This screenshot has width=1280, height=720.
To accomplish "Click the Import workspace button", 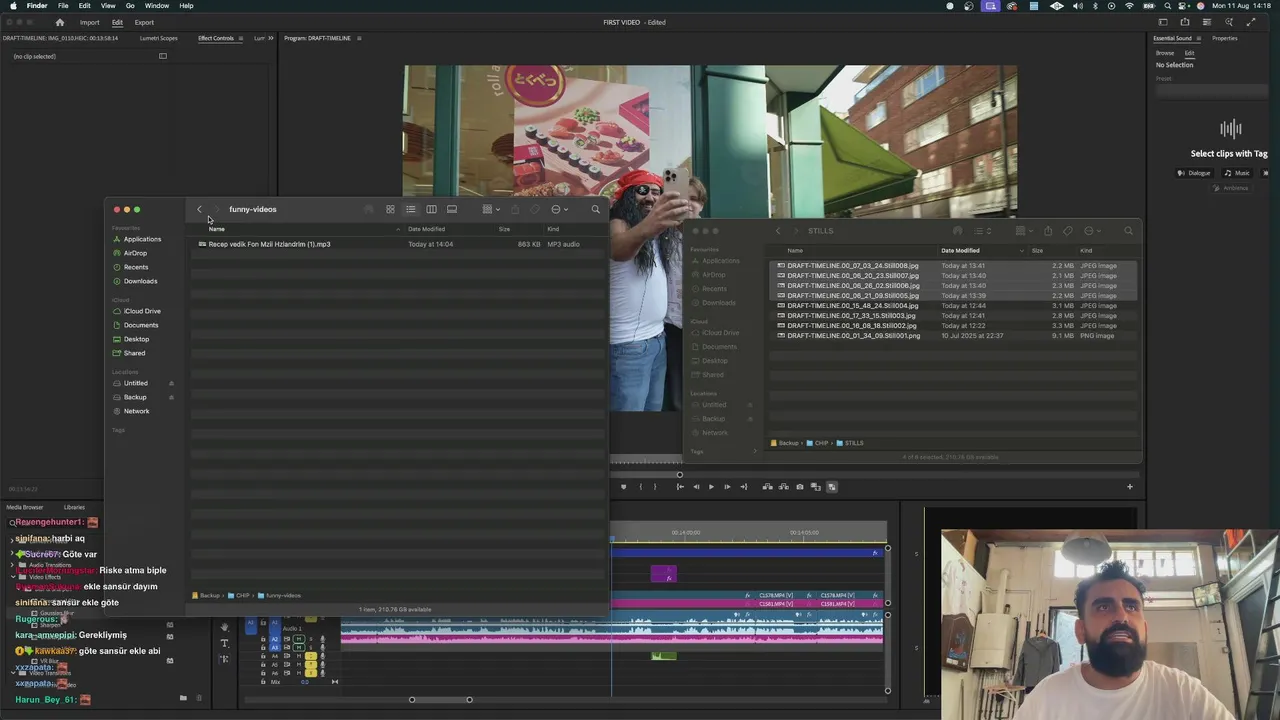I will click(89, 22).
